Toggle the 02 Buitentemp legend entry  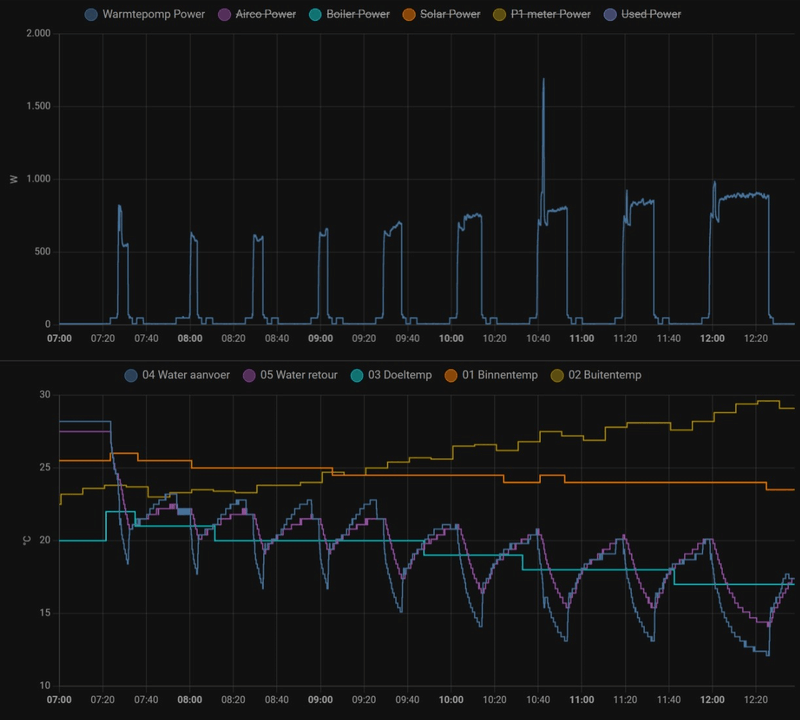click(596, 375)
